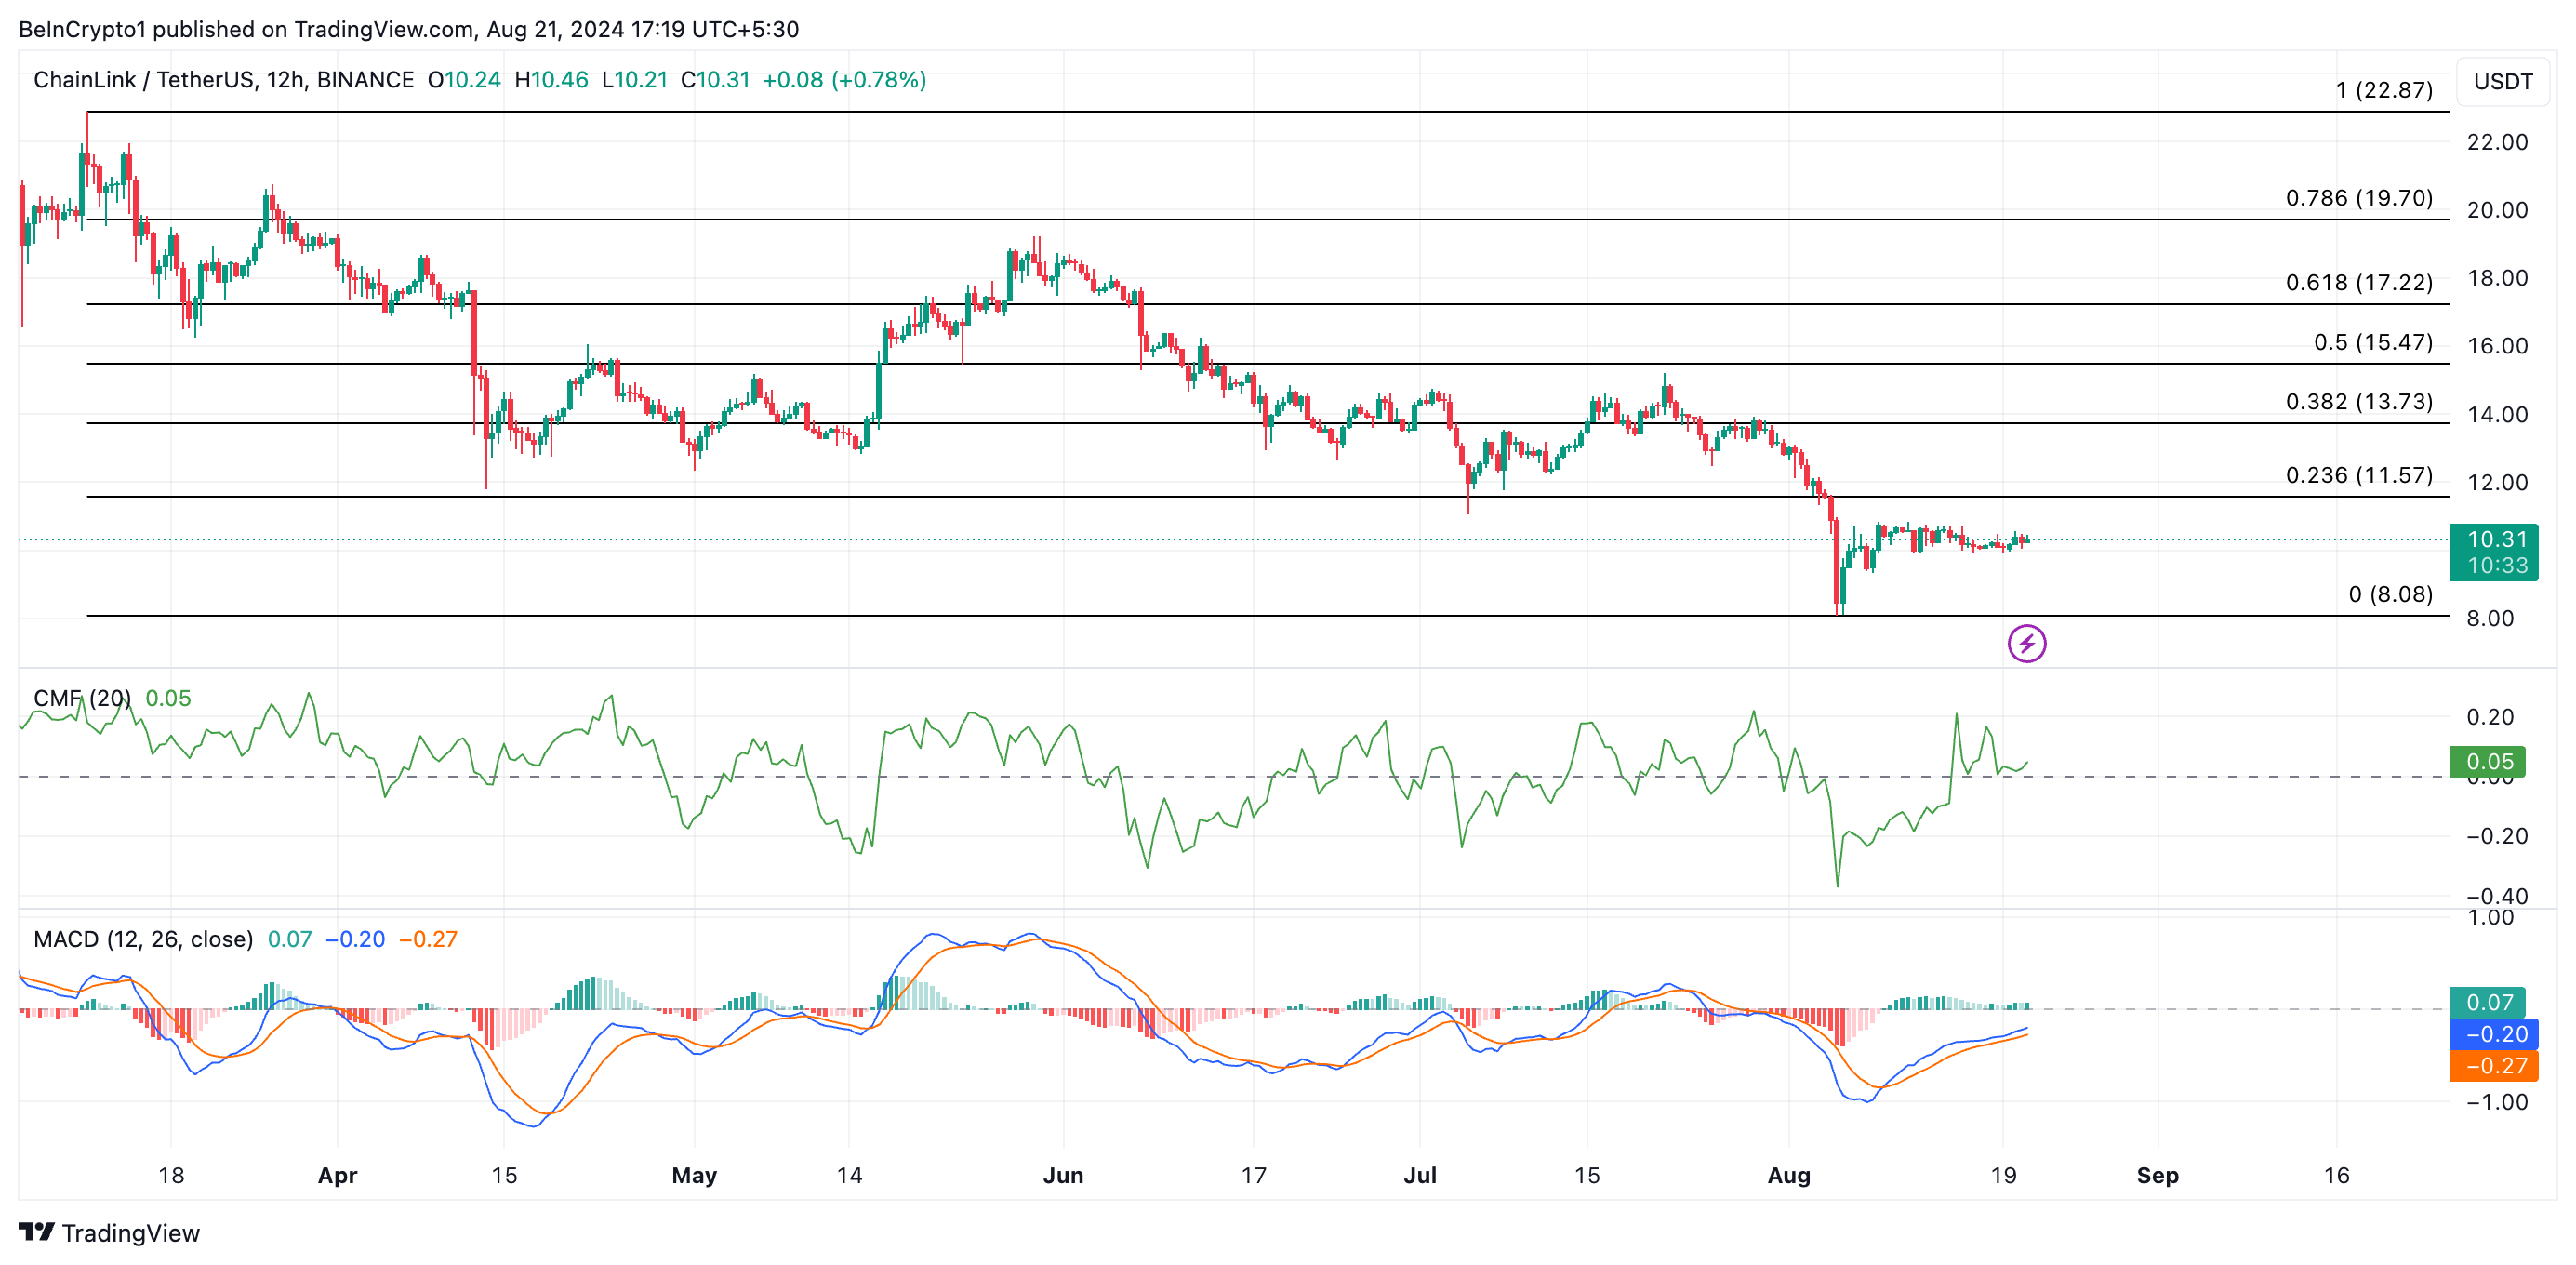2576x1265 pixels.
Task: Click the 0.786 (19.70) Fibonacci level label
Action: (x=2358, y=198)
